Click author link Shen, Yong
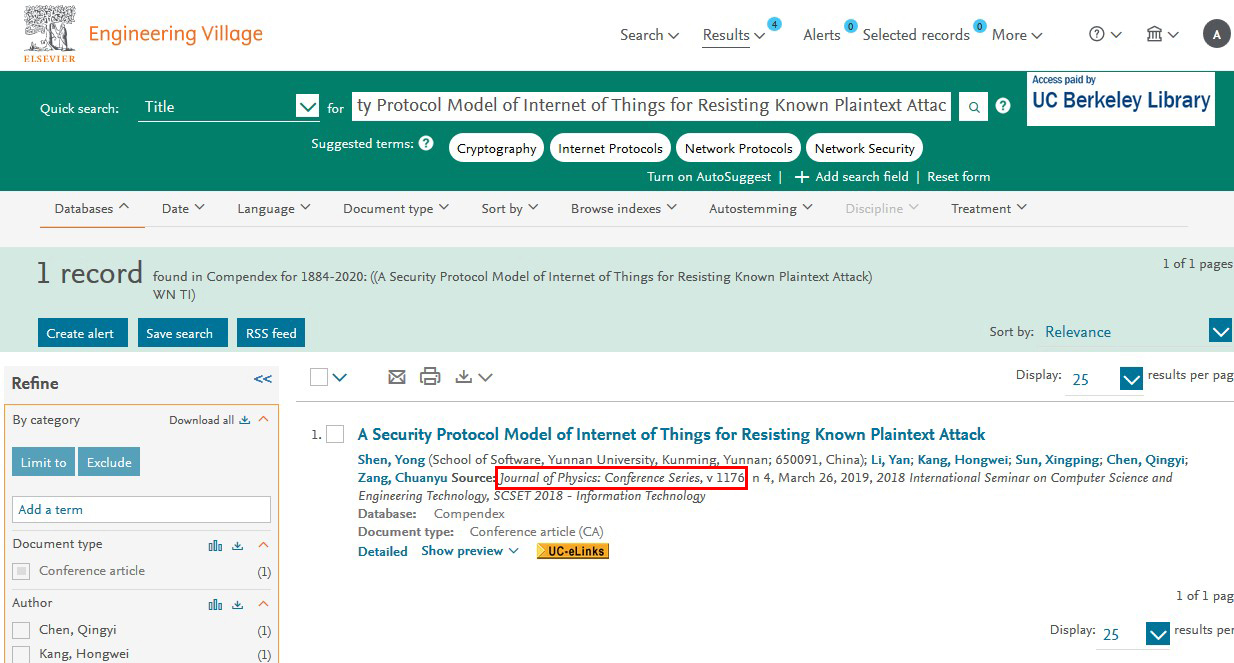1234x663 pixels. [391, 460]
